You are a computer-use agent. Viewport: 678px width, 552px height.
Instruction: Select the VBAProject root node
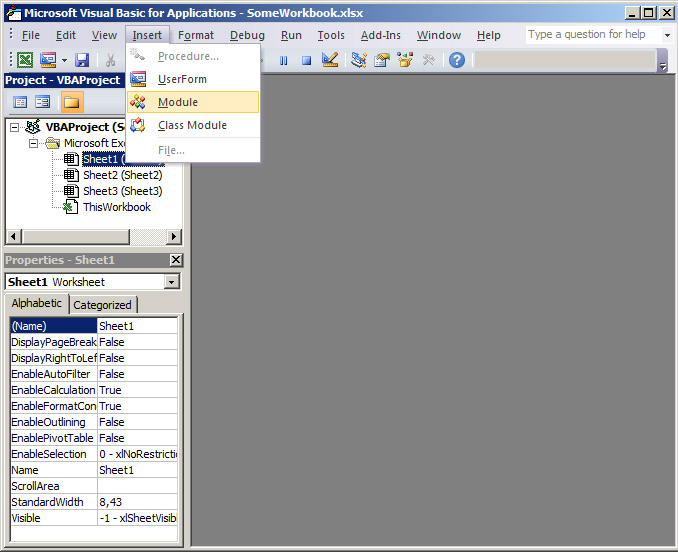click(x=84, y=127)
